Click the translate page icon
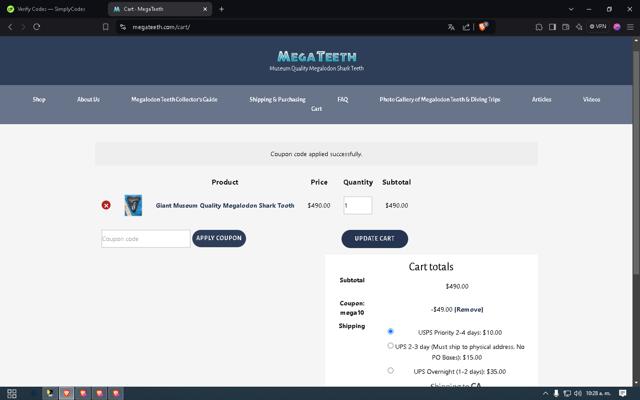This screenshot has height=400, width=640. coord(451,27)
